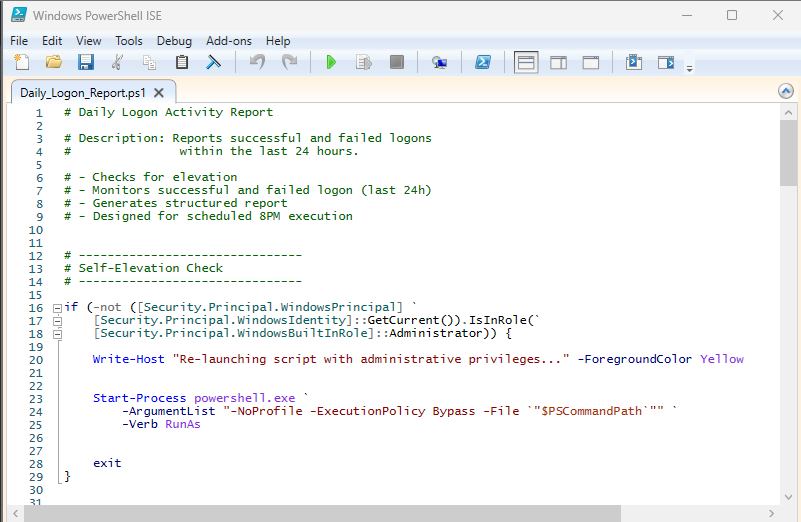Screen dimensions: 801x522
Task: Redo the last undone edit
Action: pyautogui.click(x=289, y=62)
